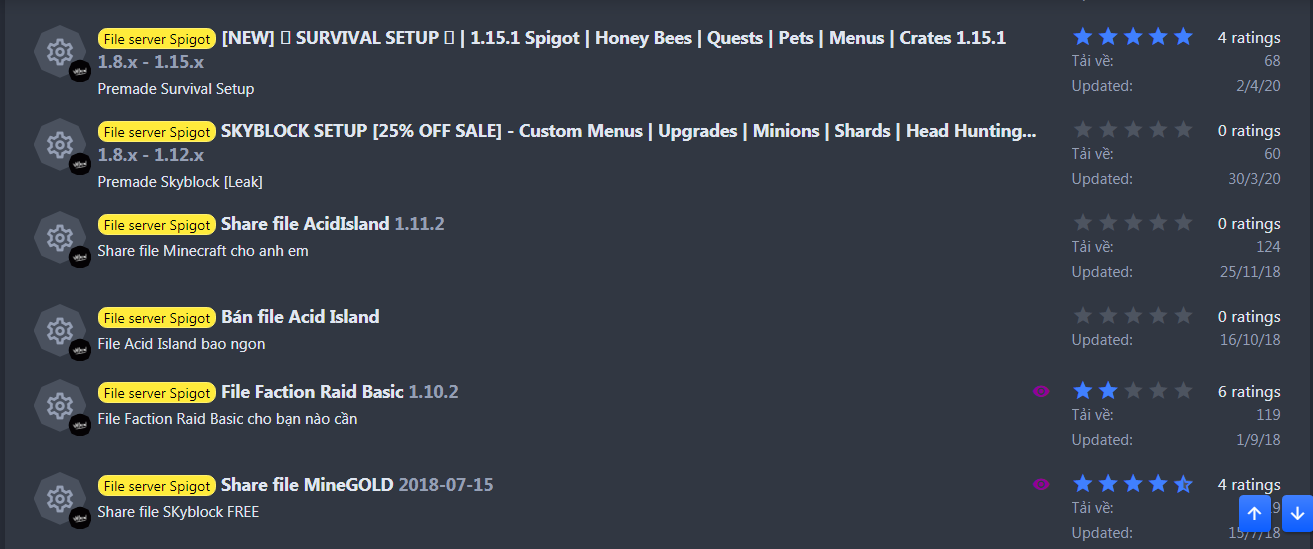1313x549 pixels.
Task: Click gear icon beside SKYBLOCK SETUP resource
Action: [x=59, y=145]
